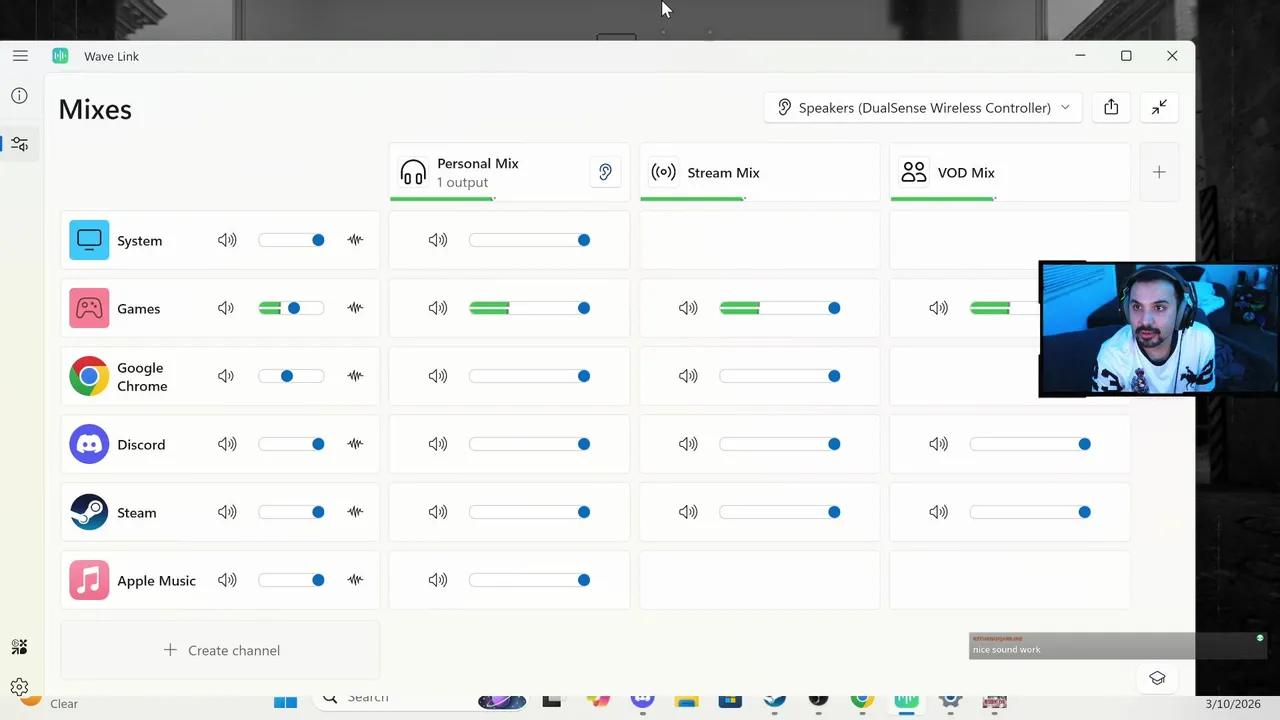This screenshot has height=720, width=1280.
Task: Select the VOD Mix header
Action: (1009, 172)
